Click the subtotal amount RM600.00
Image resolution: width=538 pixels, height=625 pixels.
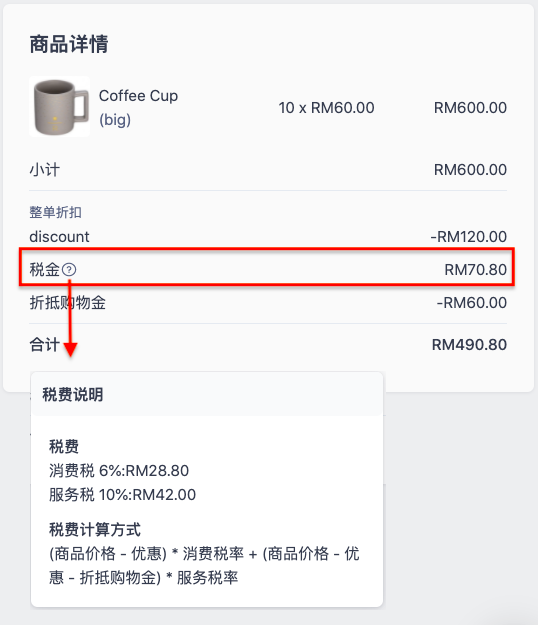[x=470, y=170]
